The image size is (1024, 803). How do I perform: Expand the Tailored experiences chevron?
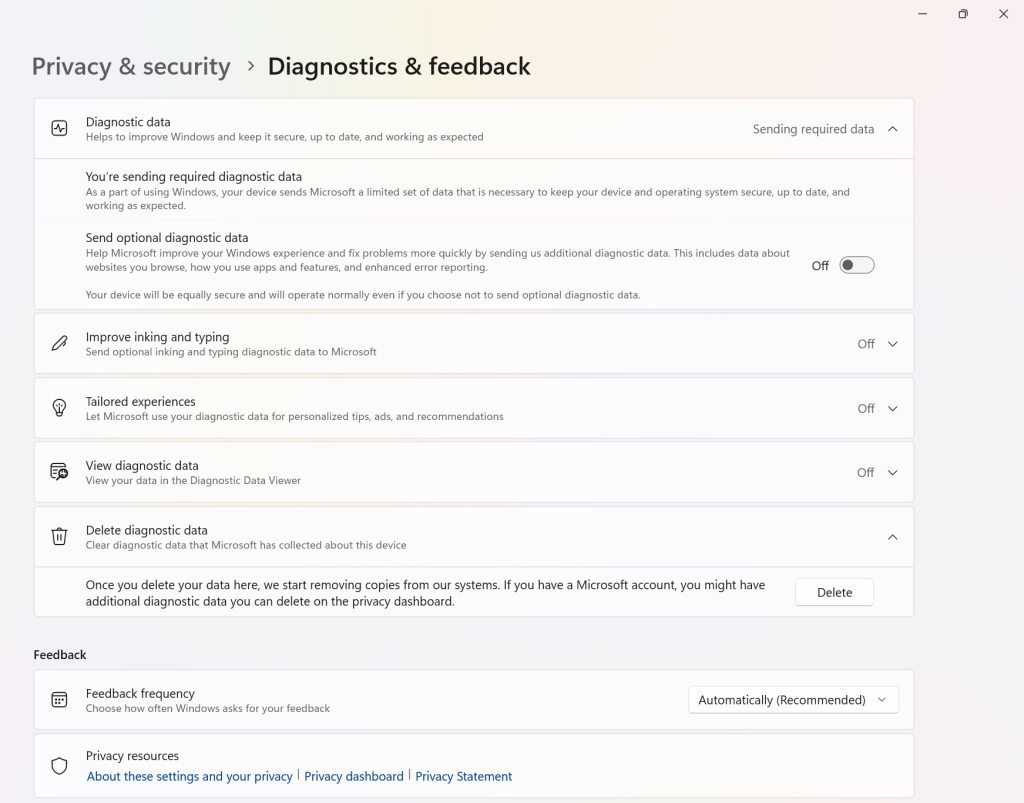893,409
